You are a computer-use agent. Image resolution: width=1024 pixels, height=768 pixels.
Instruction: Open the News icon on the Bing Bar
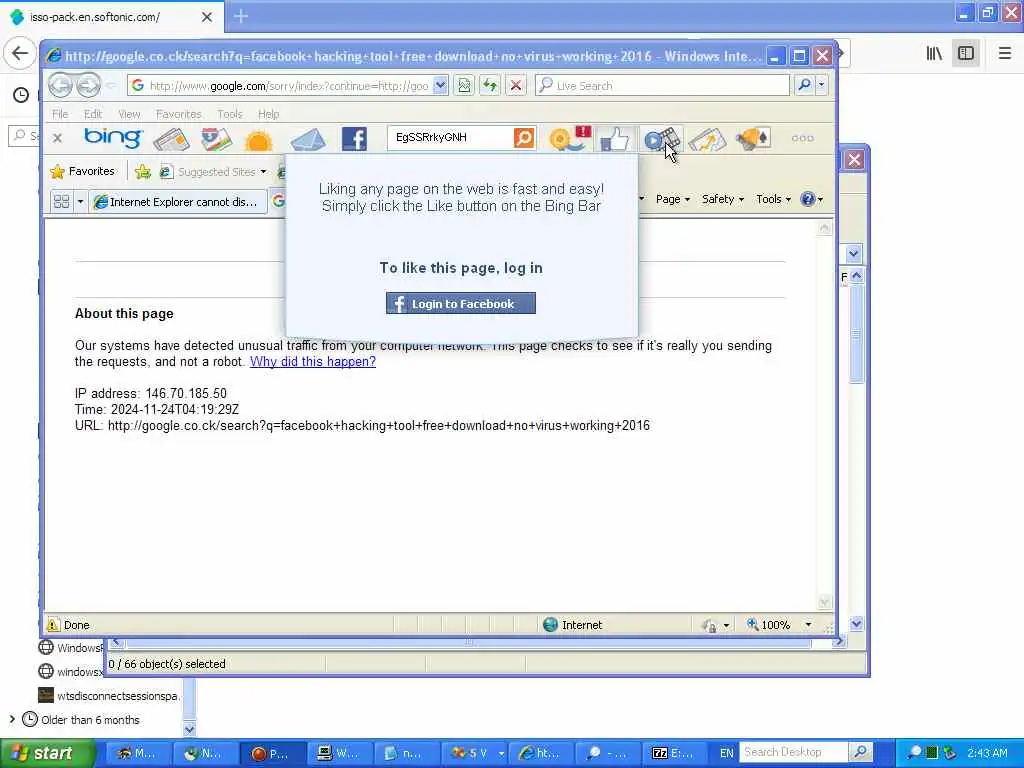(x=171, y=139)
